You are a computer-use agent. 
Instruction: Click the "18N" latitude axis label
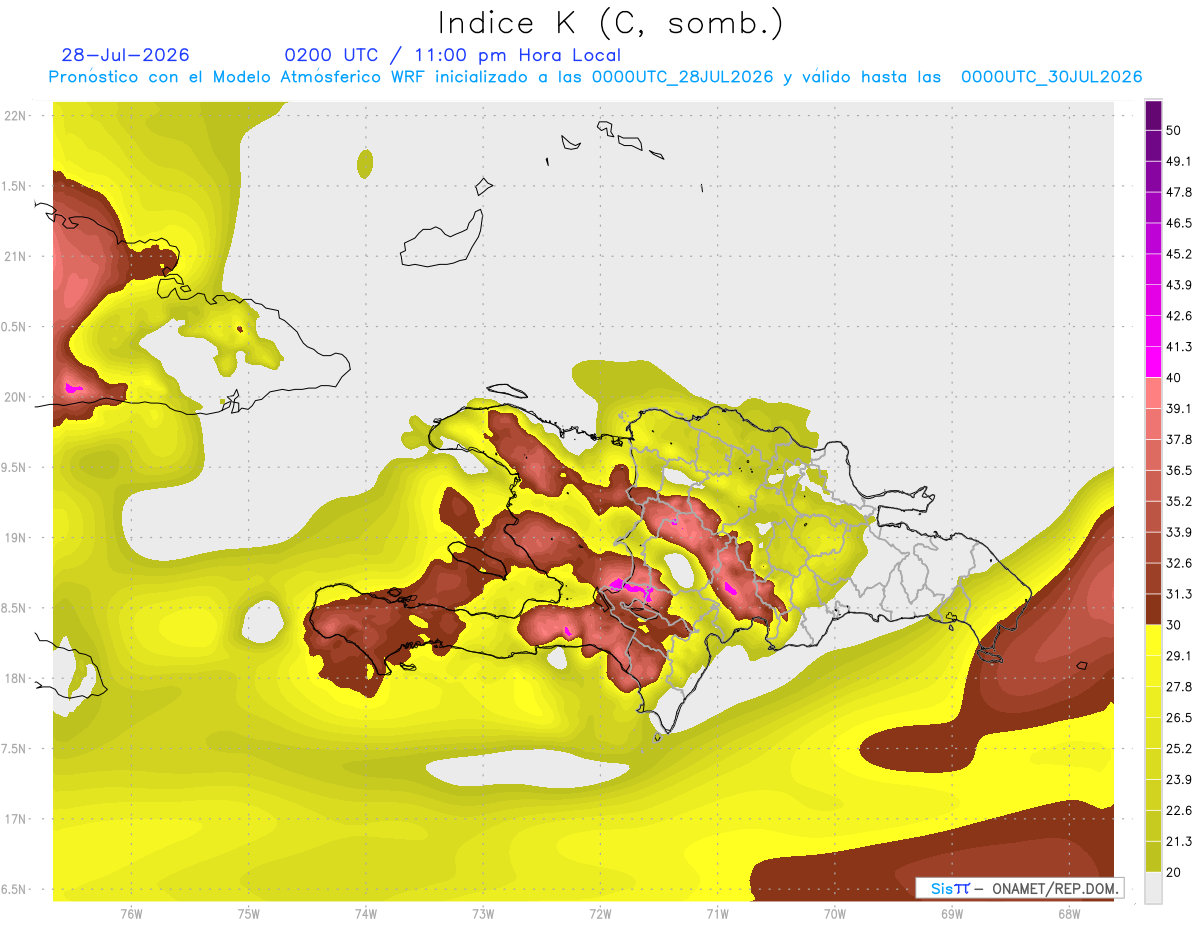(x=15, y=678)
